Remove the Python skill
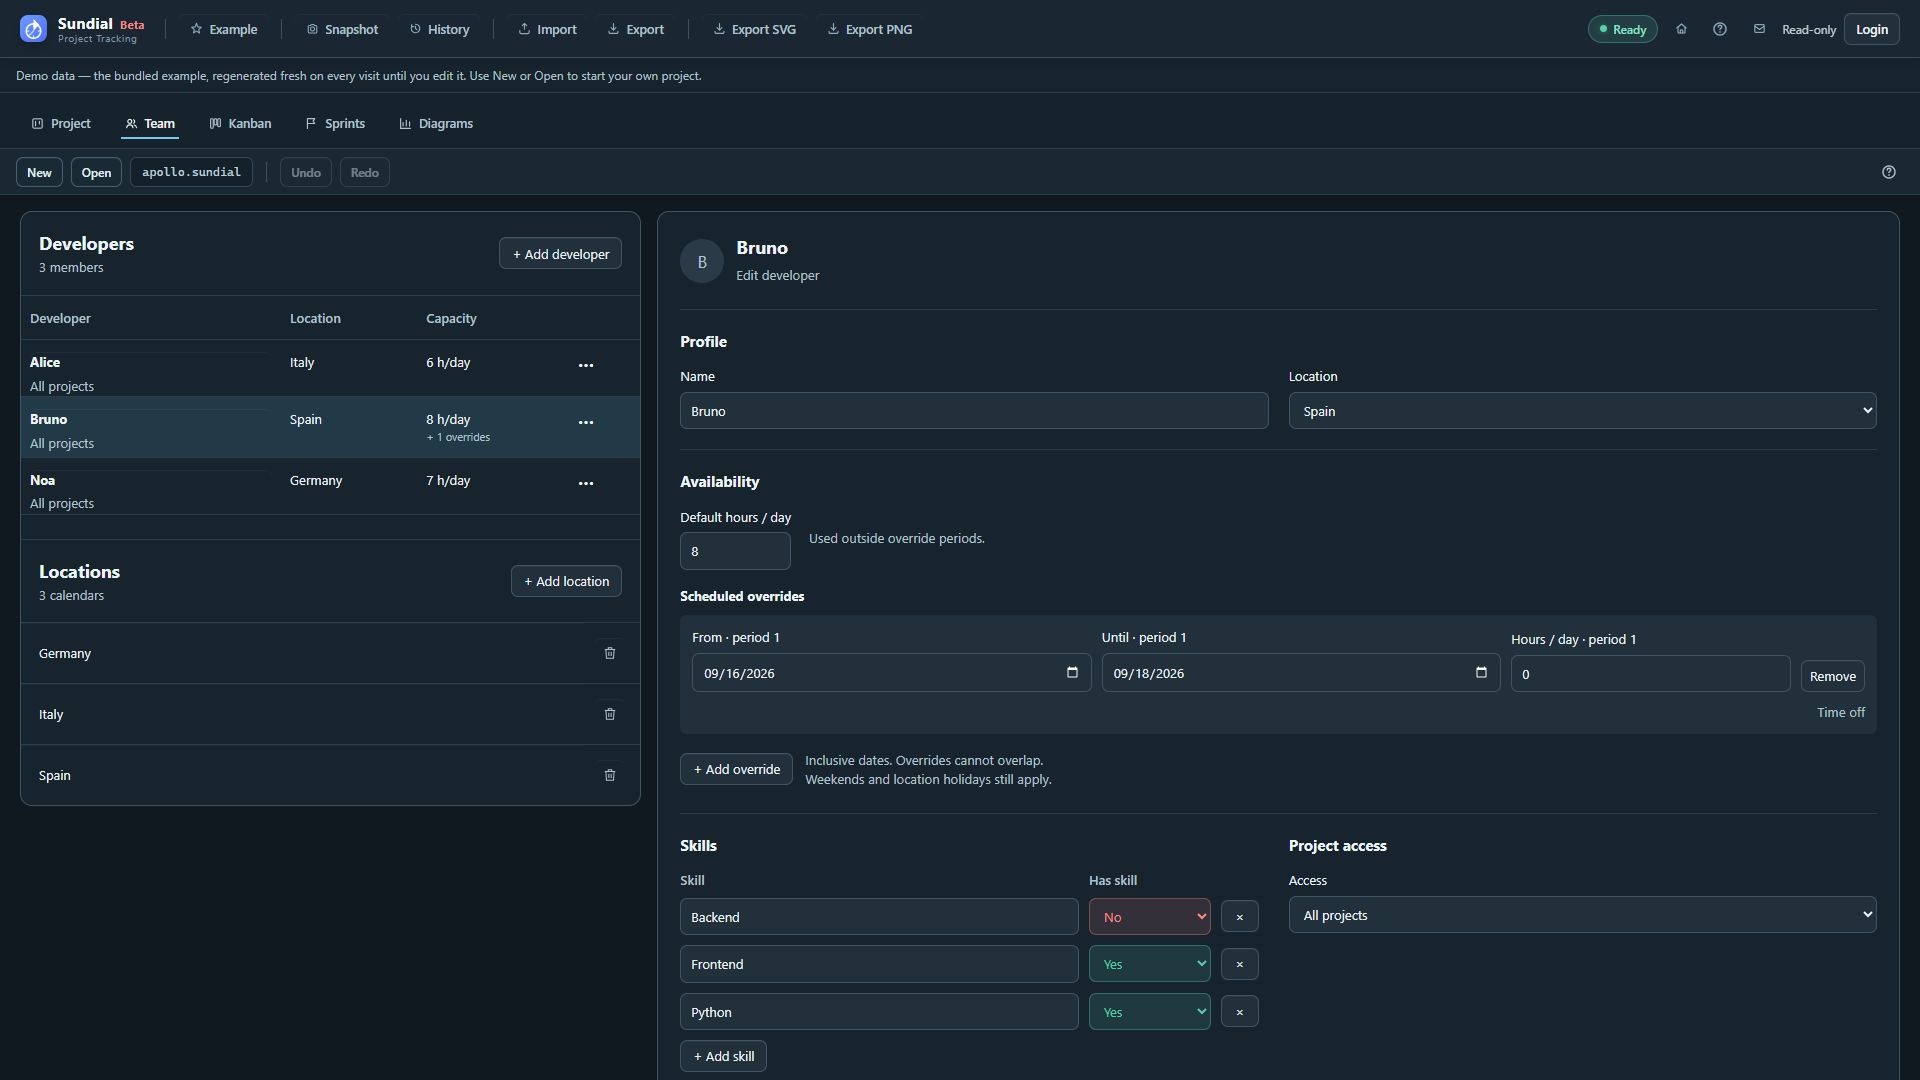The width and height of the screenshot is (1920, 1080). 1240,1012
